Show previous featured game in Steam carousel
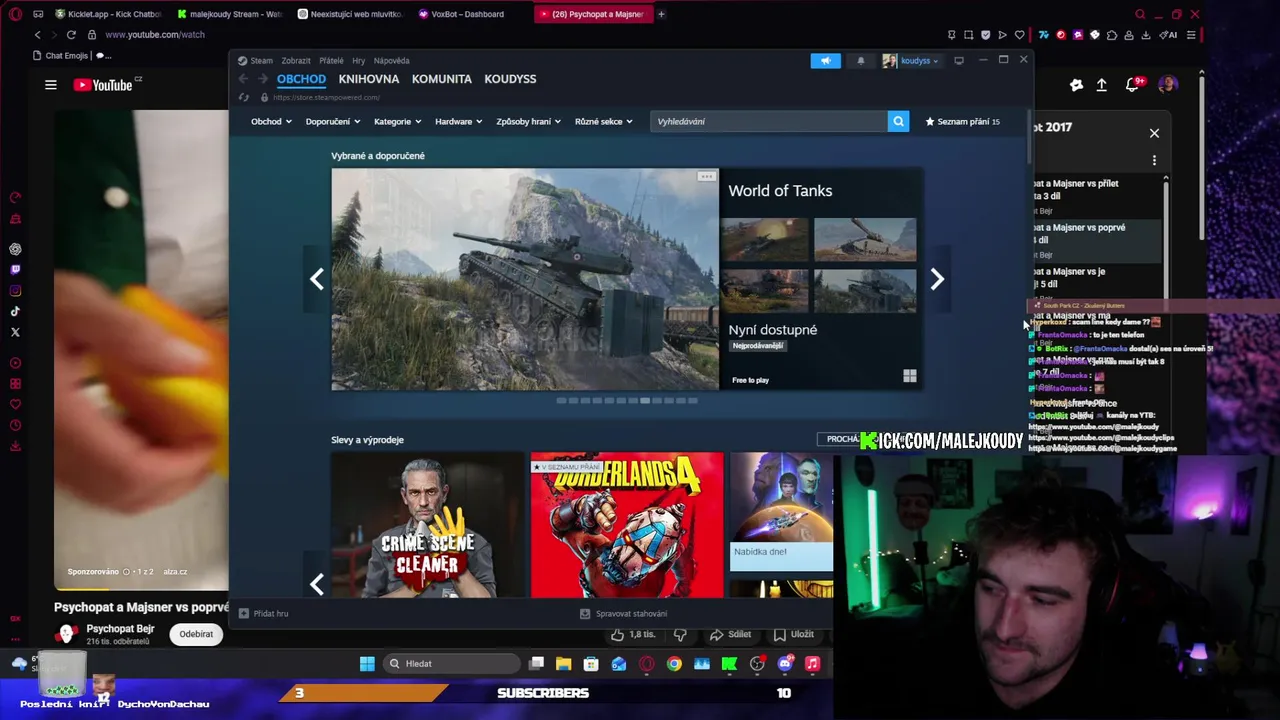This screenshot has width=1280, height=720. pyautogui.click(x=317, y=279)
